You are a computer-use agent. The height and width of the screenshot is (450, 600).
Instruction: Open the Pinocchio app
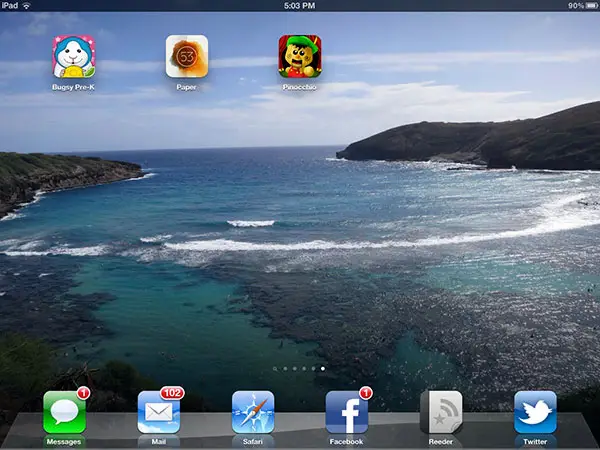(x=299, y=56)
